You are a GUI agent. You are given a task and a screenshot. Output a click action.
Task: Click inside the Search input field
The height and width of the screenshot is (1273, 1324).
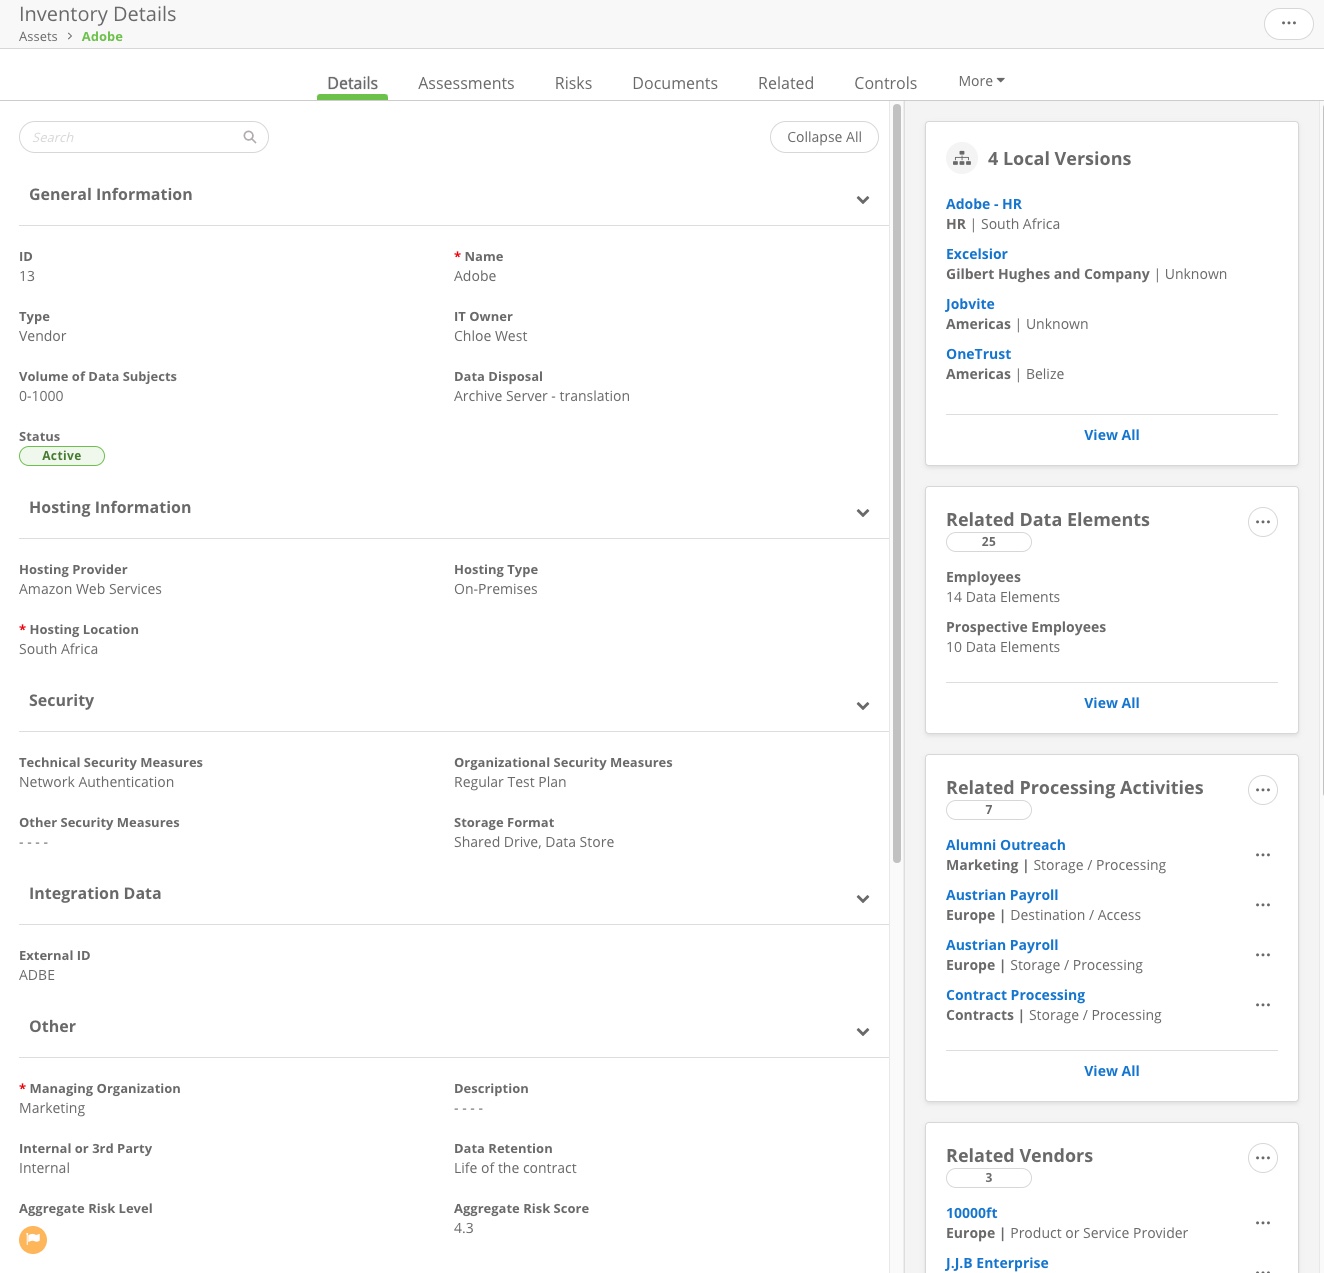click(120, 136)
